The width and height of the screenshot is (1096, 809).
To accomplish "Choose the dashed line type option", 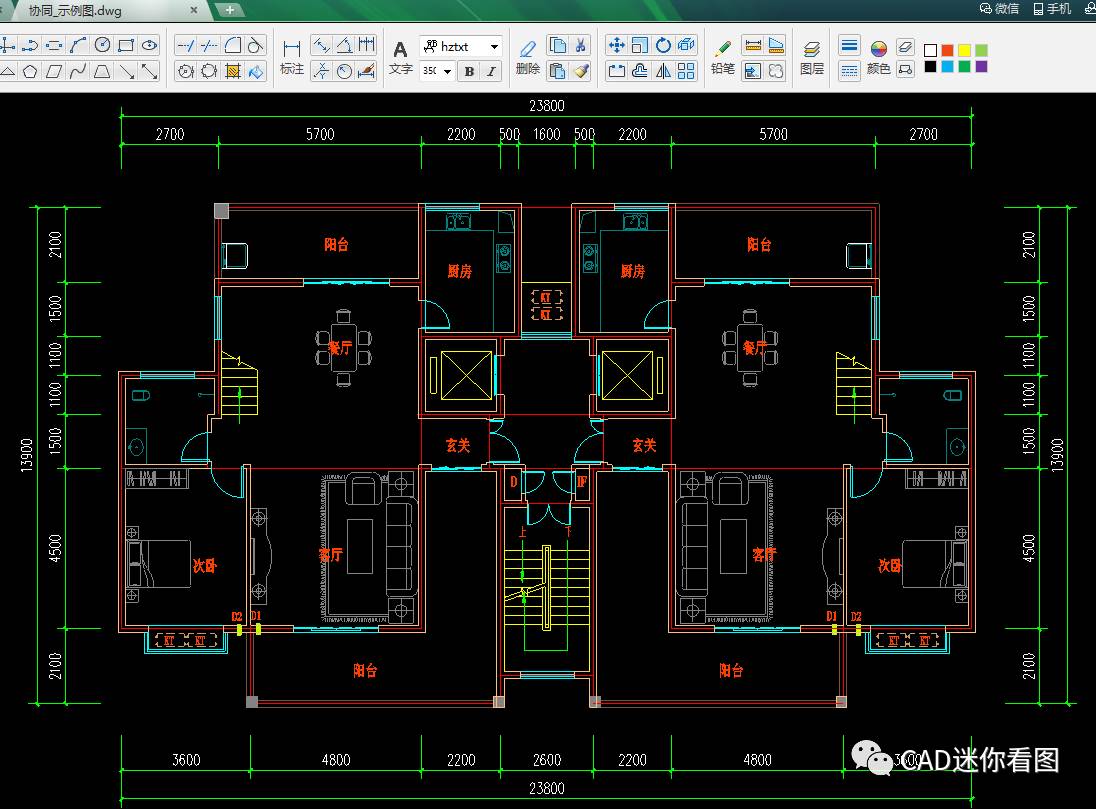I will [849, 71].
